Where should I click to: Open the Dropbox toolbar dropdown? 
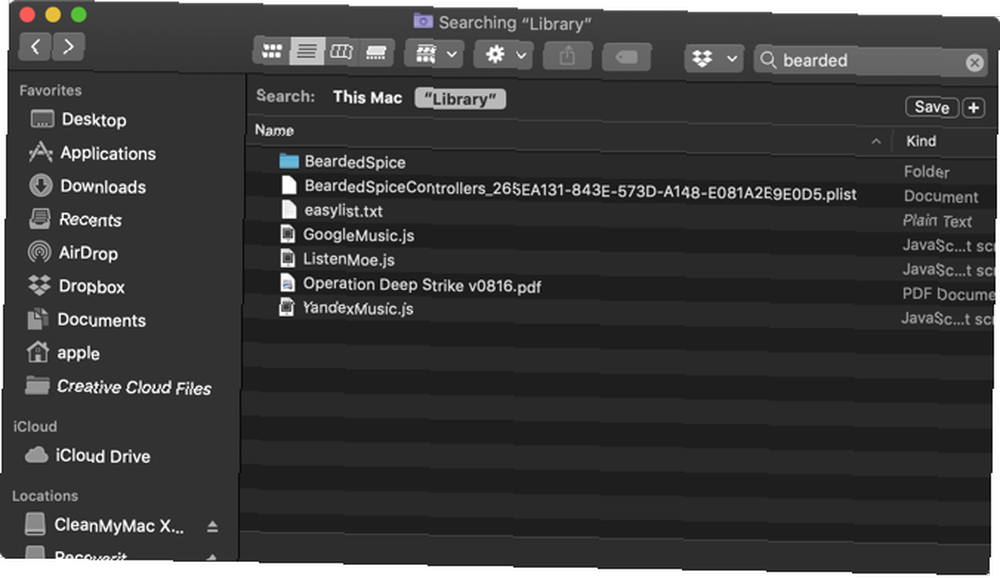714,59
